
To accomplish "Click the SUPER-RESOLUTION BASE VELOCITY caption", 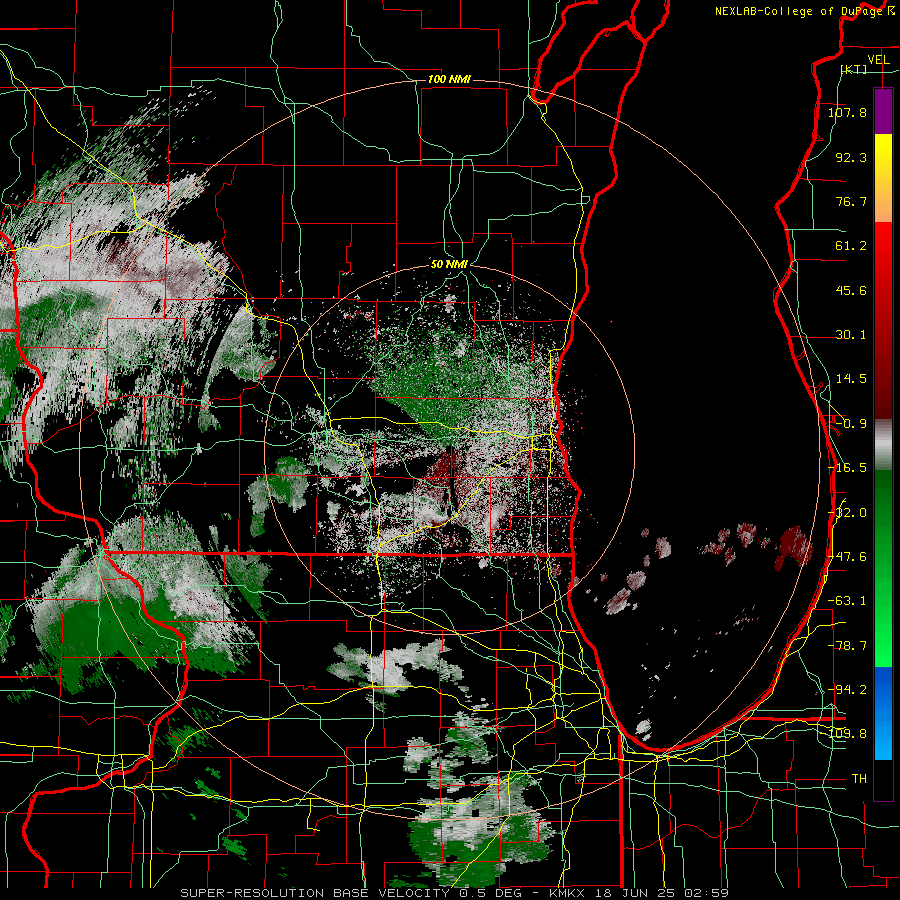I will (315, 893).
